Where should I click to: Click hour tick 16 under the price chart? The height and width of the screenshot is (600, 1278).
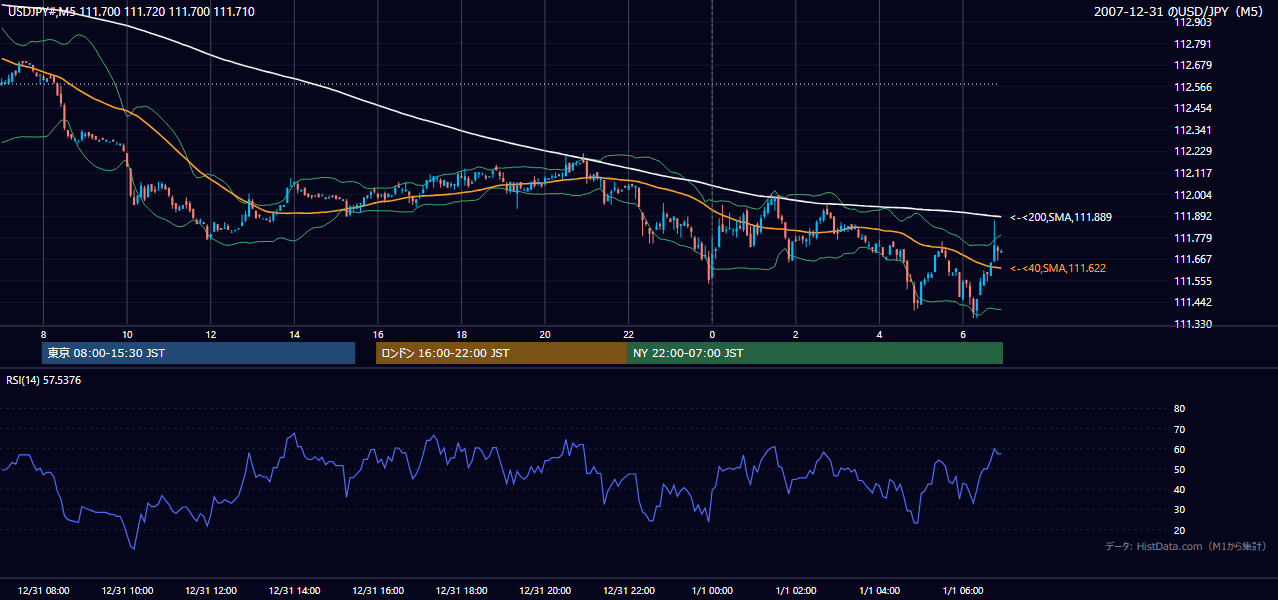tap(377, 334)
